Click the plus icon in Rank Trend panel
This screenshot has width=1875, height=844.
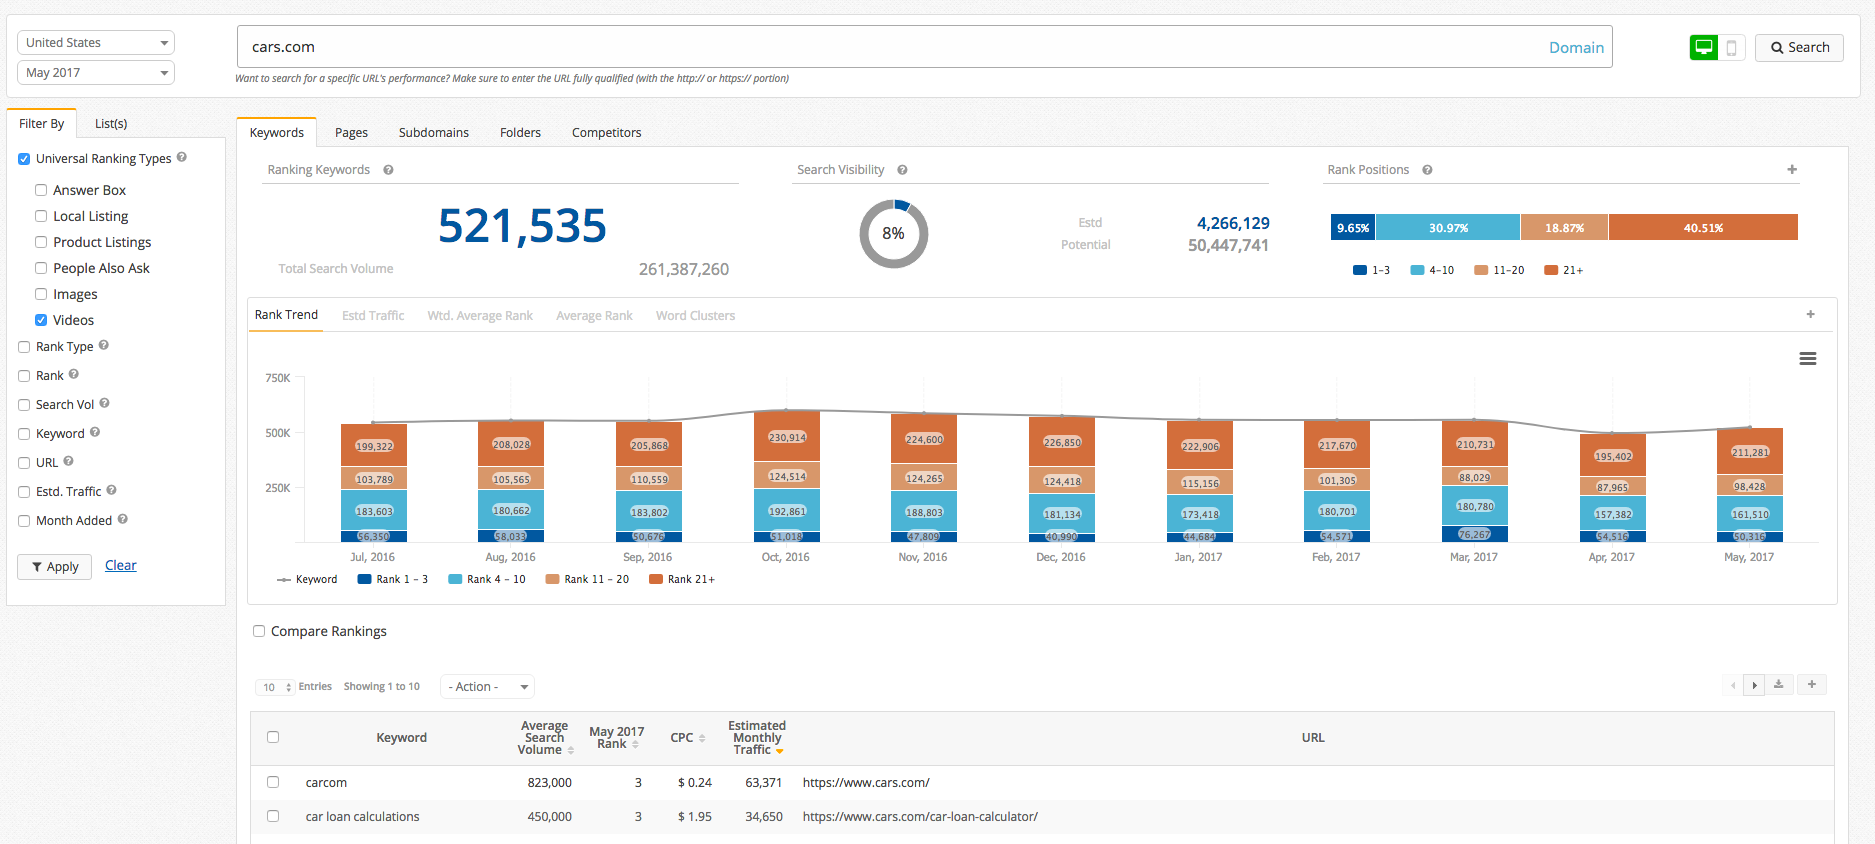[x=1810, y=314]
